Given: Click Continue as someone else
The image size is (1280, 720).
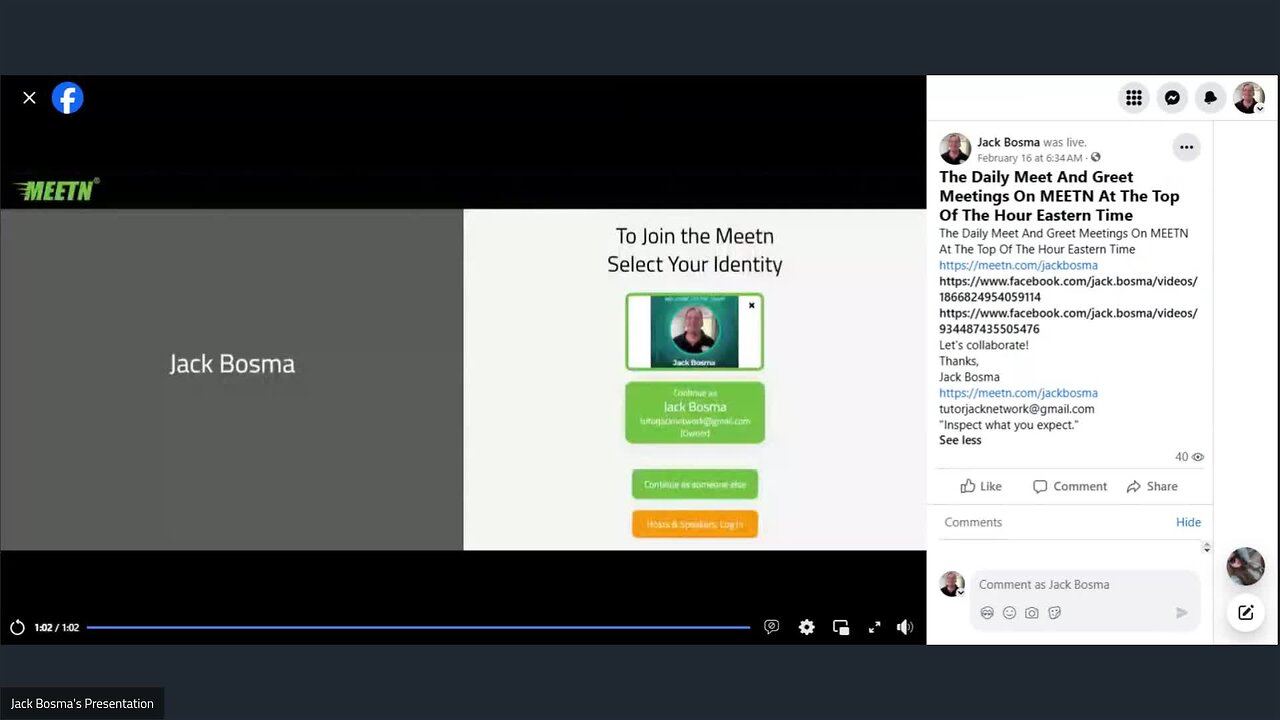Looking at the screenshot, I should pos(695,484).
